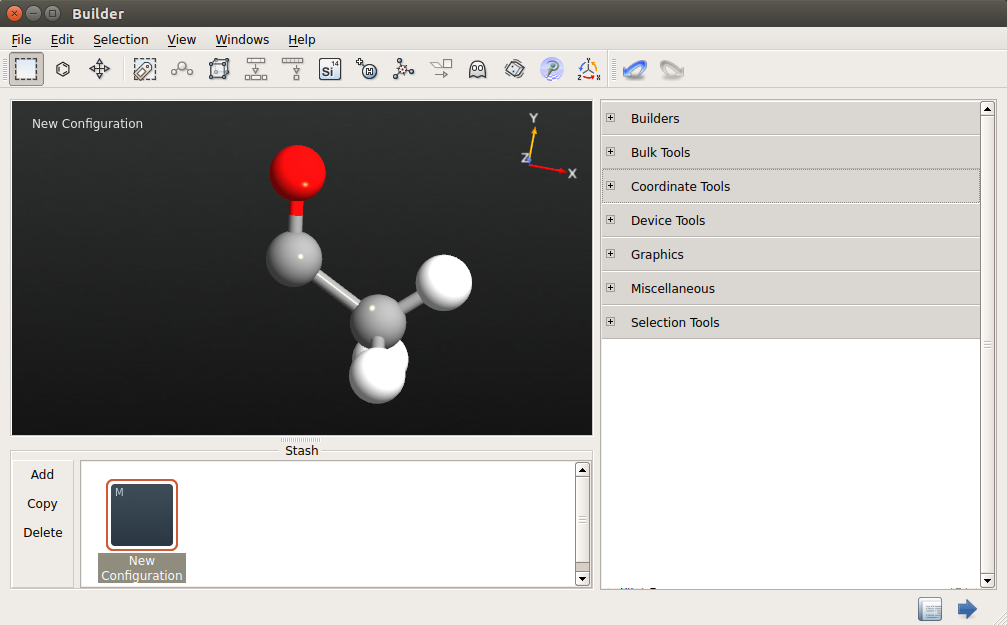Click the ghost icon in toolbar
Screen dimensions: 1007x625
477,69
